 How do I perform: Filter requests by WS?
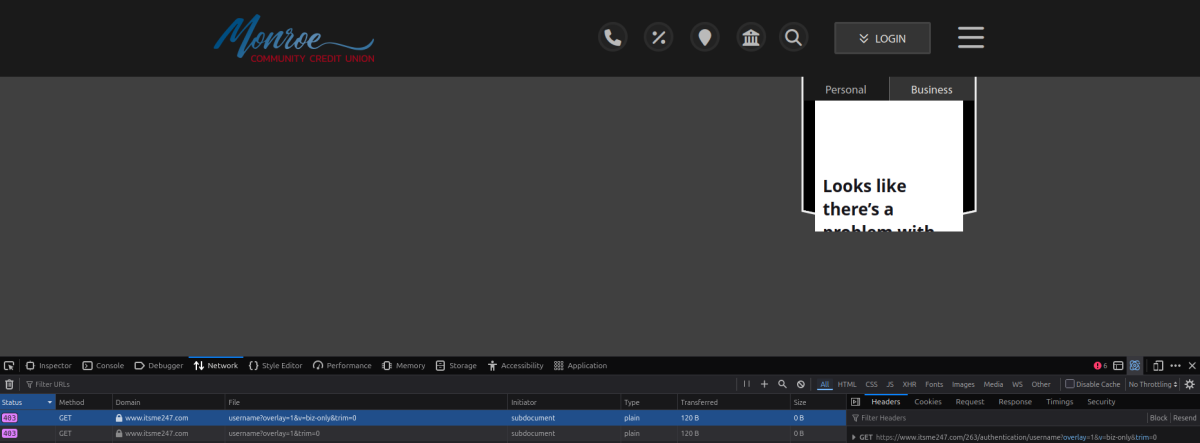(1017, 384)
